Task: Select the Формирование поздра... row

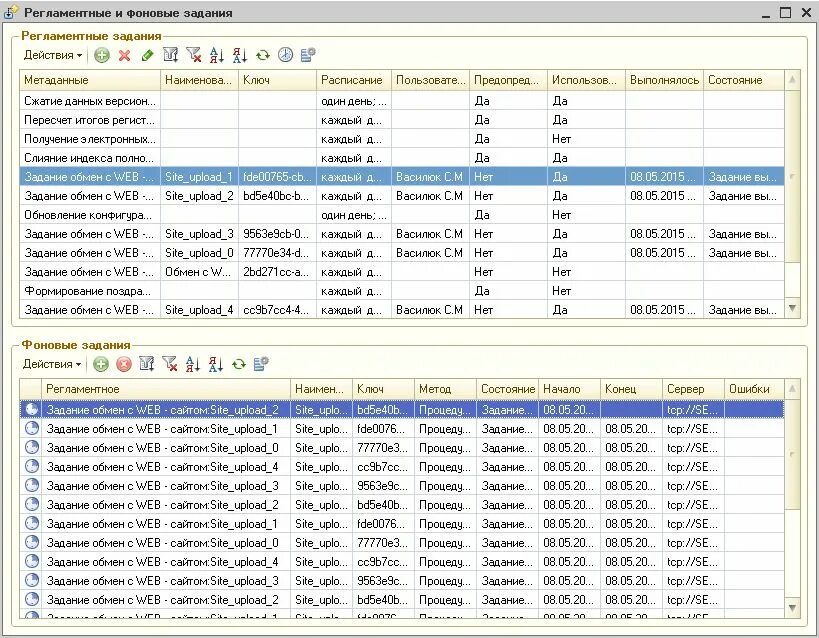Action: click(402, 291)
